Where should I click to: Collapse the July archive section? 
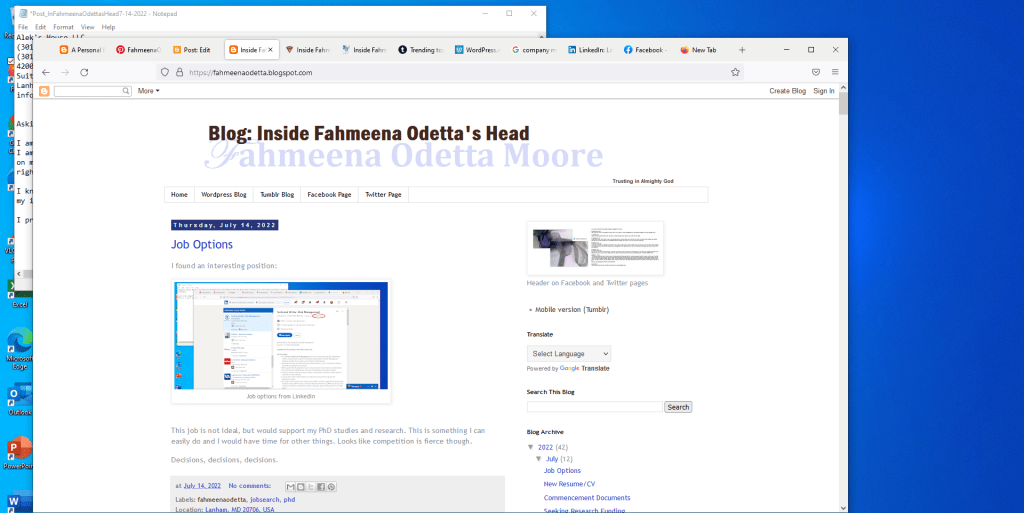539,459
